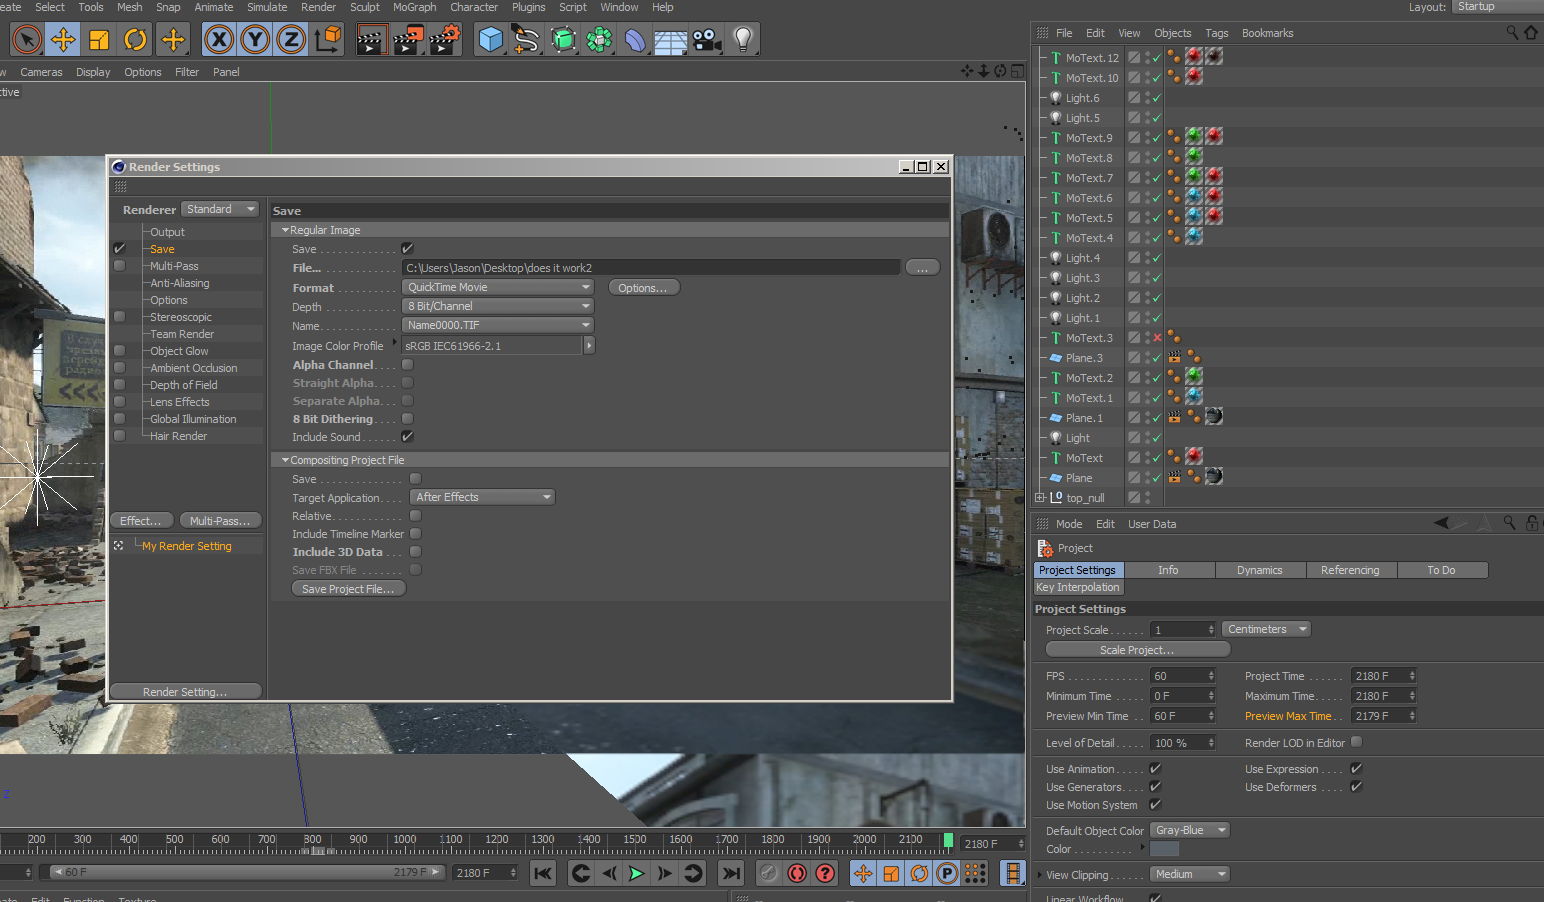Click the Save Project File button
1544x902 pixels.
pos(348,589)
